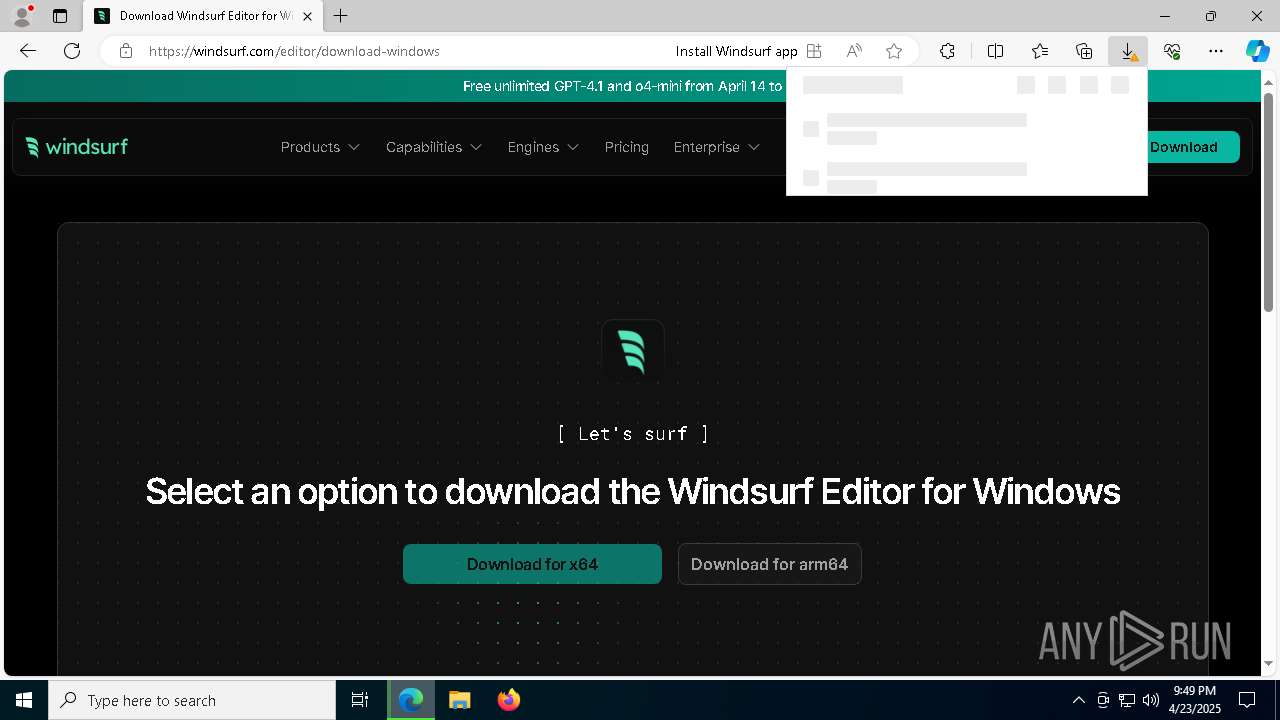Expand the Enterprise menu

point(717,147)
